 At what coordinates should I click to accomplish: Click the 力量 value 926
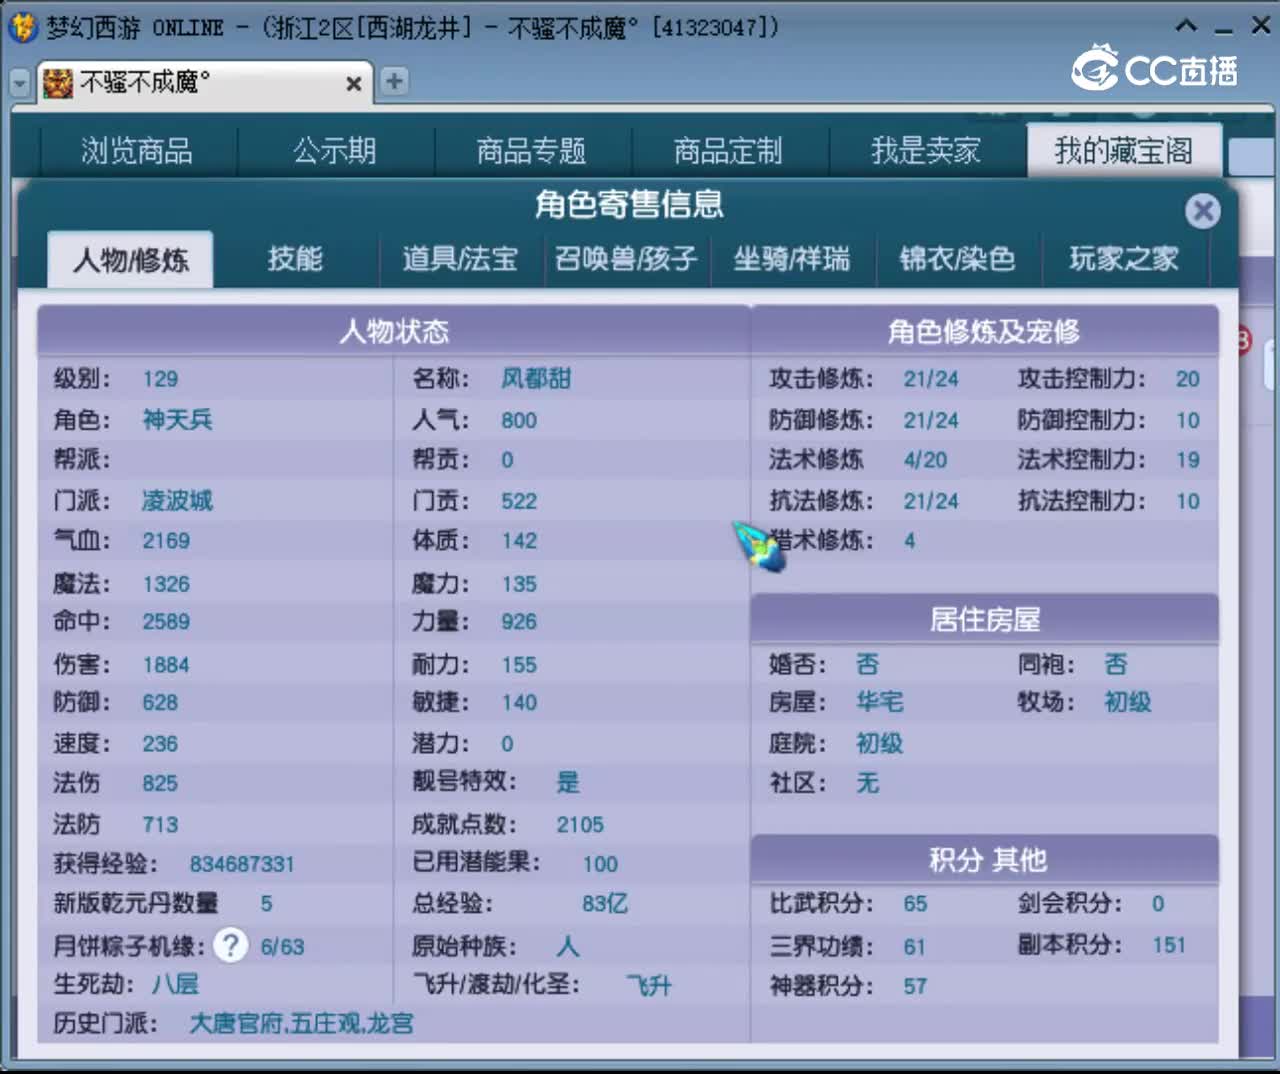pyautogui.click(x=519, y=622)
